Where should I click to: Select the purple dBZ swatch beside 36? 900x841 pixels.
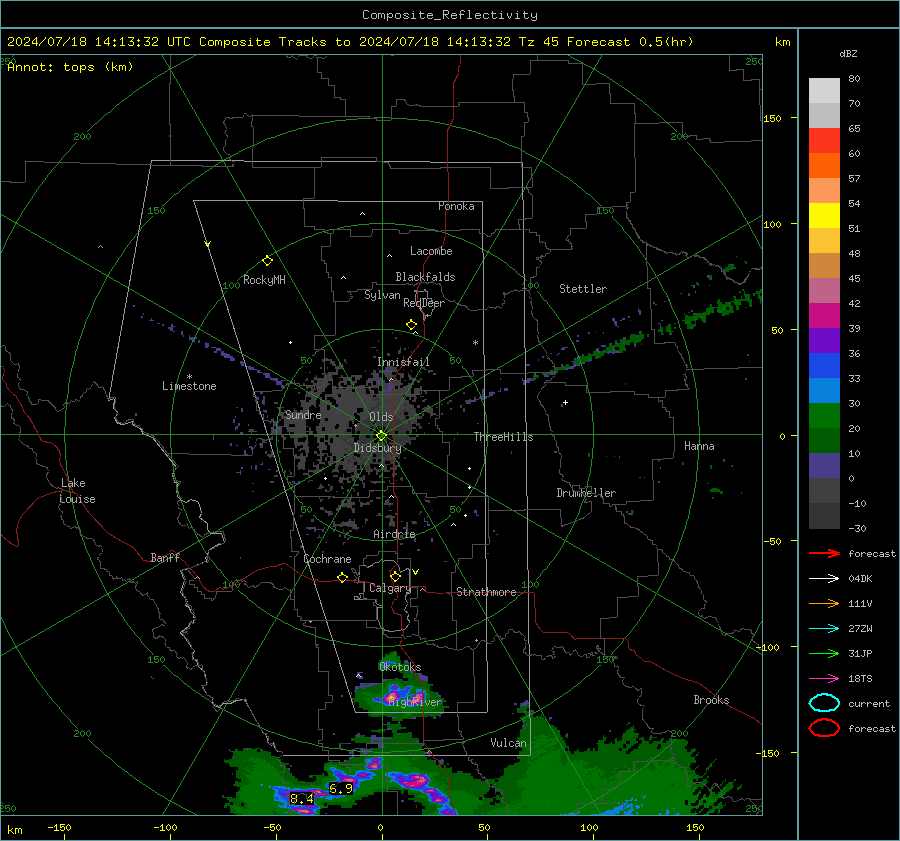coord(824,340)
